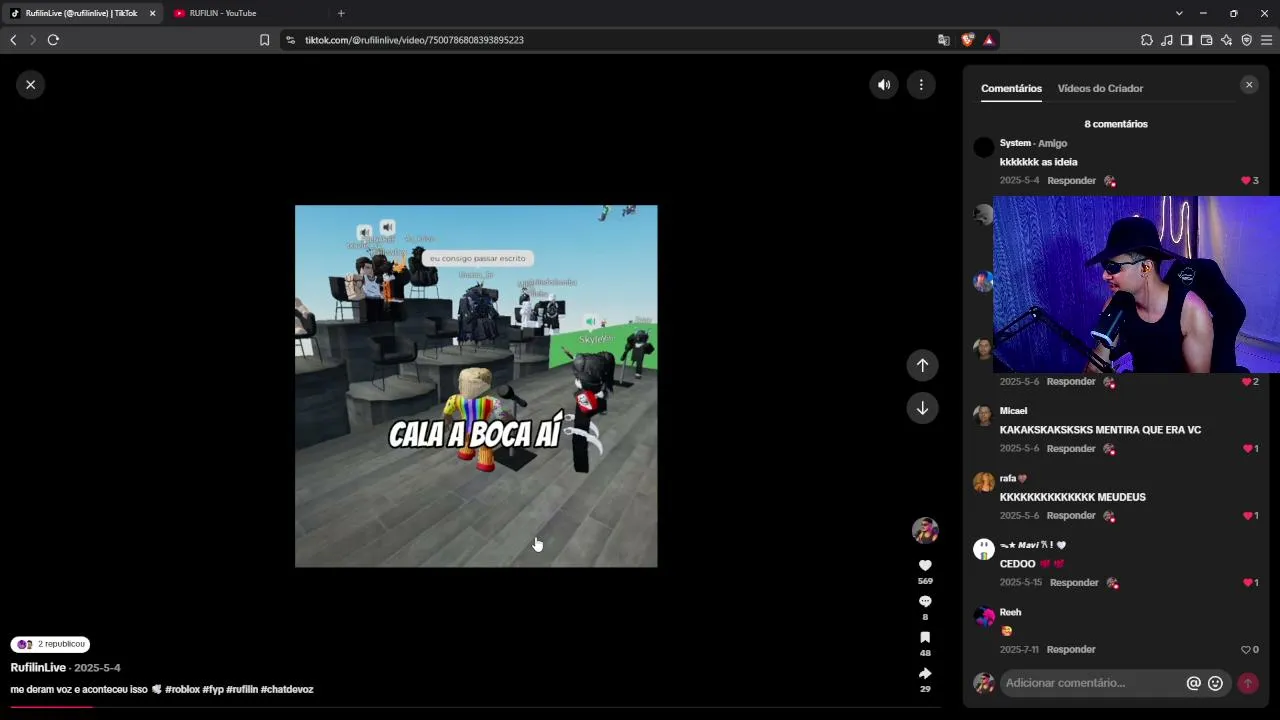Open the '2 republicou' reposts badge
The image size is (1280, 720).
click(x=50, y=645)
